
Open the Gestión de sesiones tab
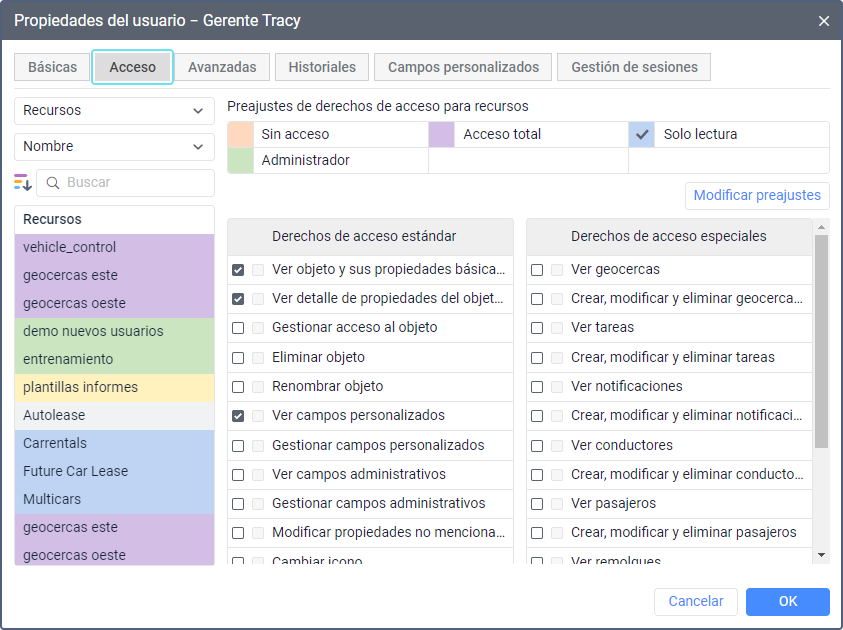tap(634, 67)
